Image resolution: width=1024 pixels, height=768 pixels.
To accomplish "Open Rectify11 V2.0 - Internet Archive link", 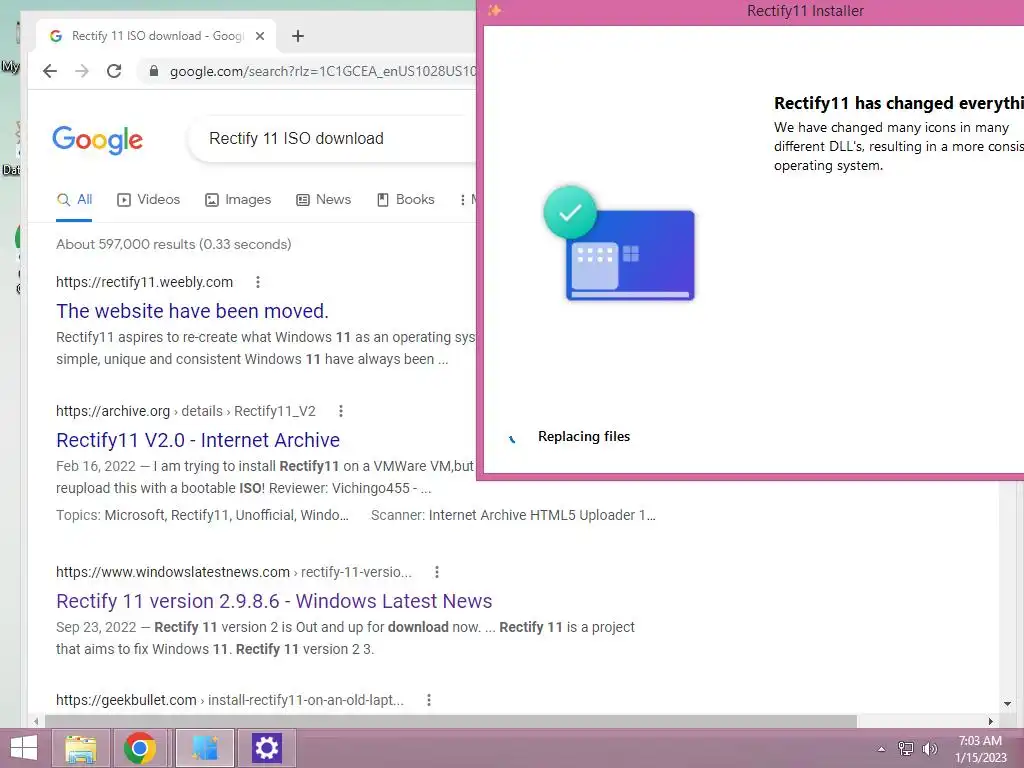I will [198, 440].
